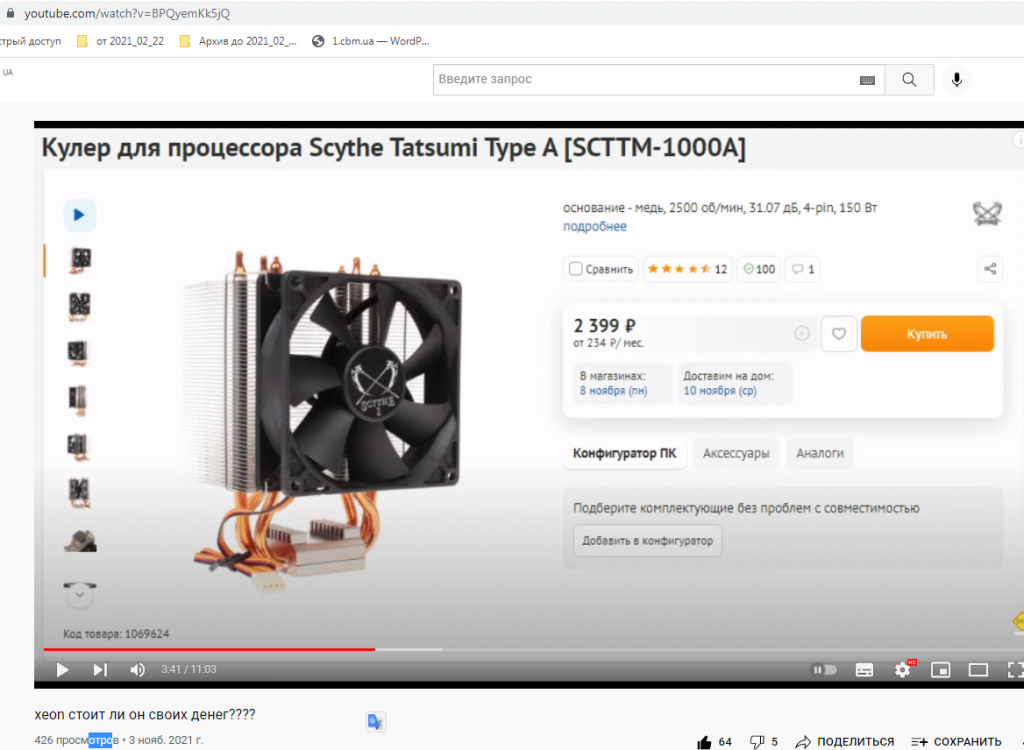Screen dimensions: 1024x750
Task: Switch to miniplayer mode
Action: 940,670
